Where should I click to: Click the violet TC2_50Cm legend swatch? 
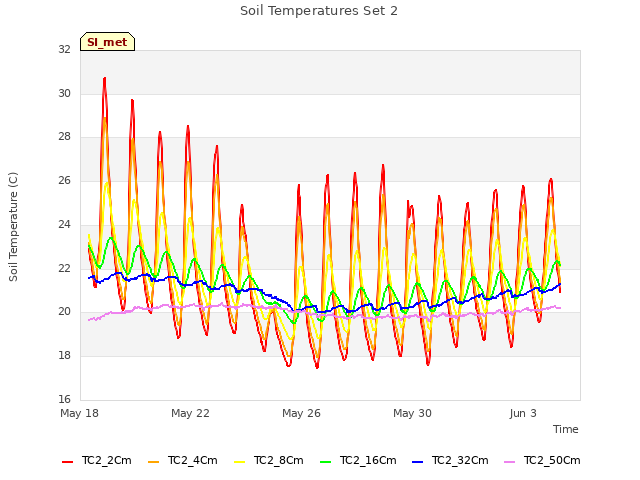510,462
